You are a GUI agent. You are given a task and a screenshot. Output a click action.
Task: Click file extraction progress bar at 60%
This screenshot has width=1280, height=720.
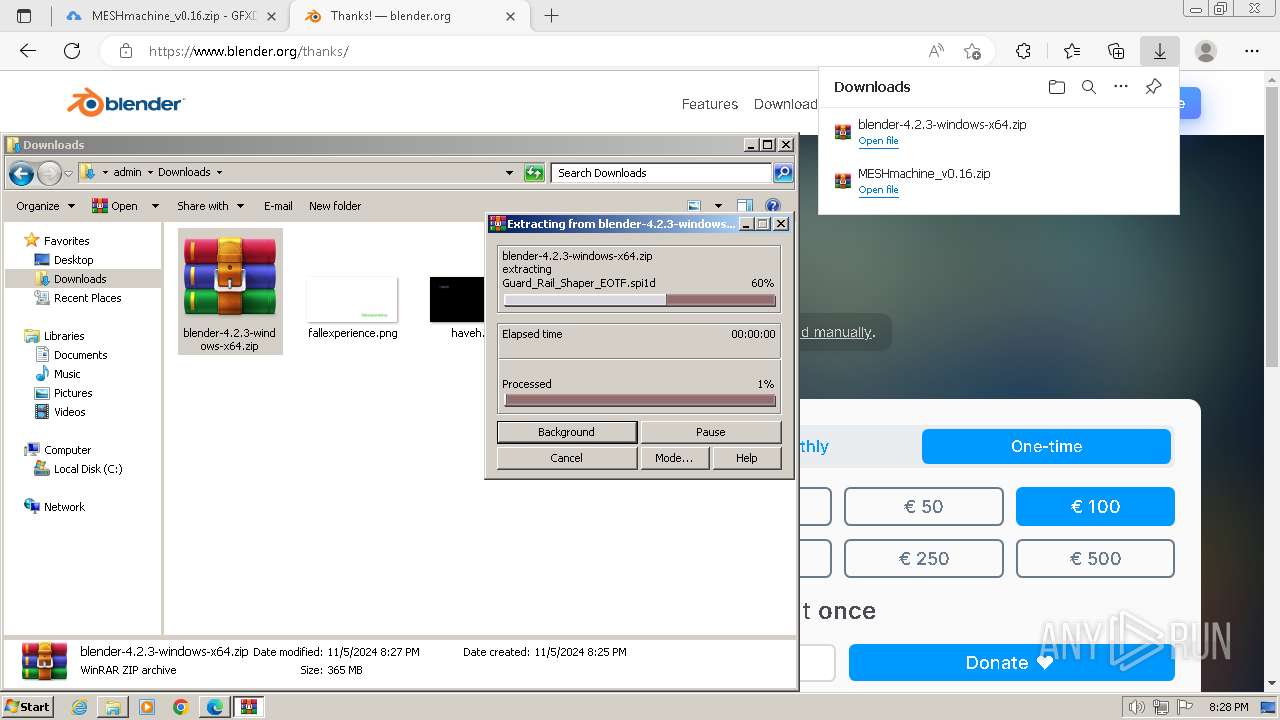pyautogui.click(x=639, y=300)
